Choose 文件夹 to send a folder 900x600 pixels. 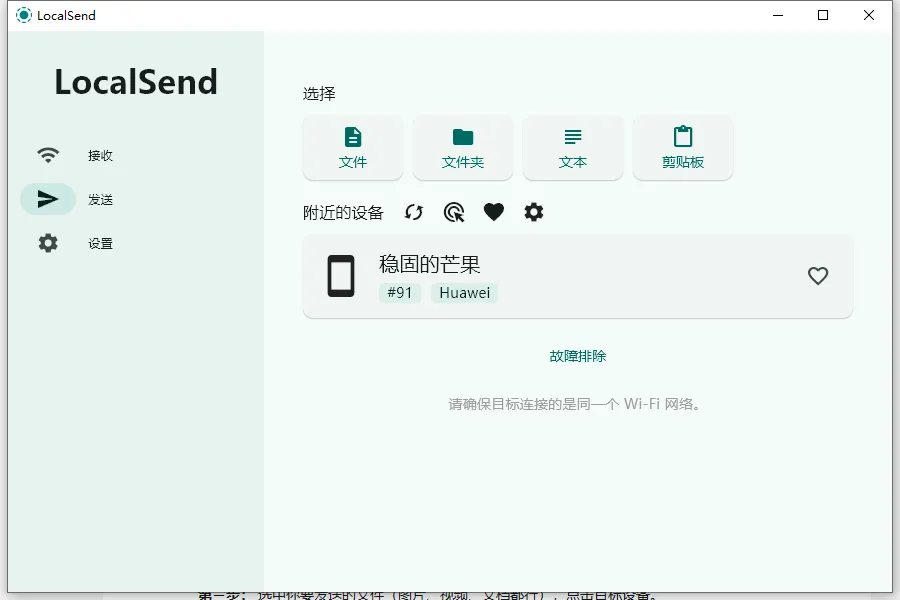[463, 148]
